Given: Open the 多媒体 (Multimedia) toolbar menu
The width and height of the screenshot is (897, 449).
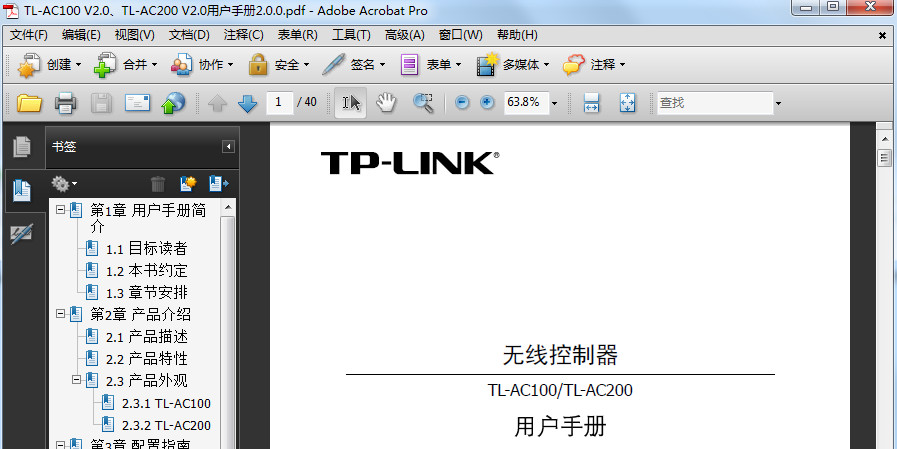Looking at the screenshot, I should (513, 65).
